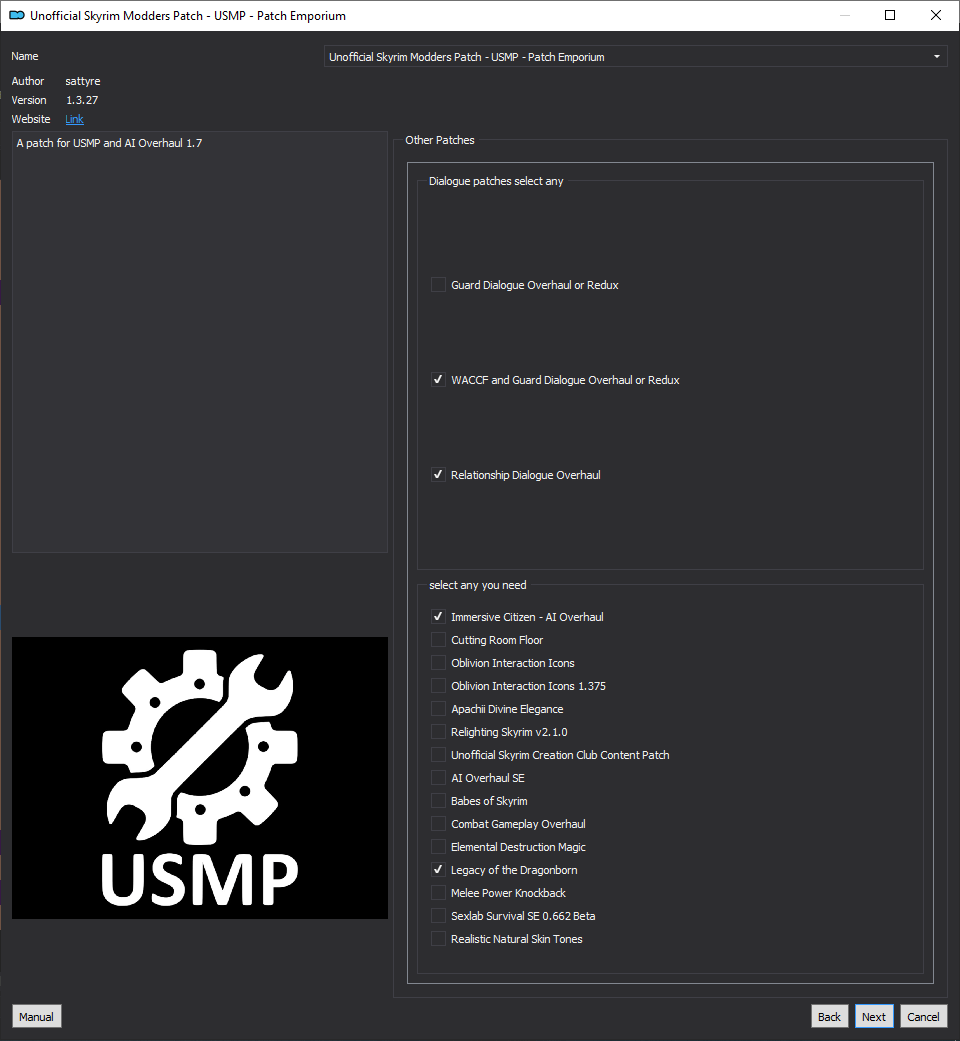Enable Elemental Destruction Magic patch
Viewport: 960px width, 1041px height.
point(438,847)
